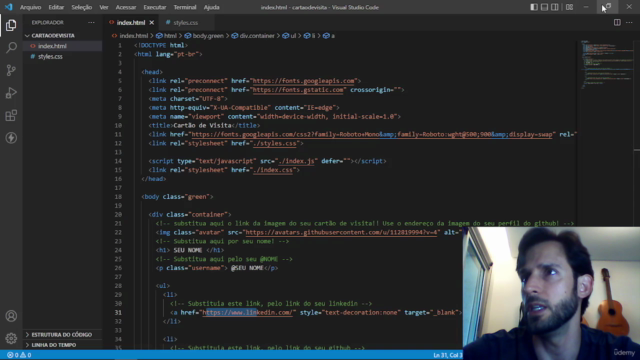This screenshot has height=360, width=640.
Task: Expand the LINHA DO TEMPO section
Action: click(54, 345)
